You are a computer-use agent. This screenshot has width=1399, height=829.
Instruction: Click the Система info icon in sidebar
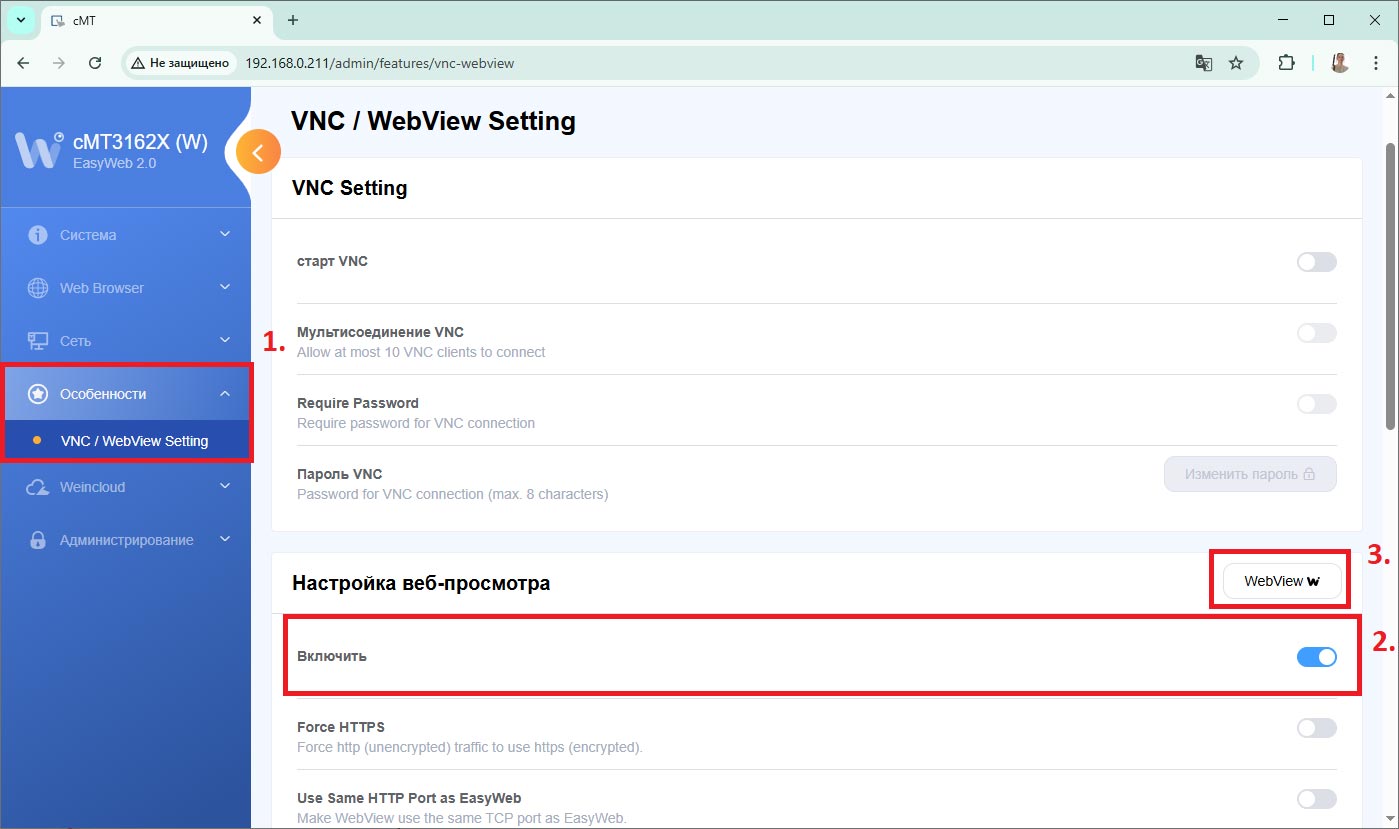[38, 235]
